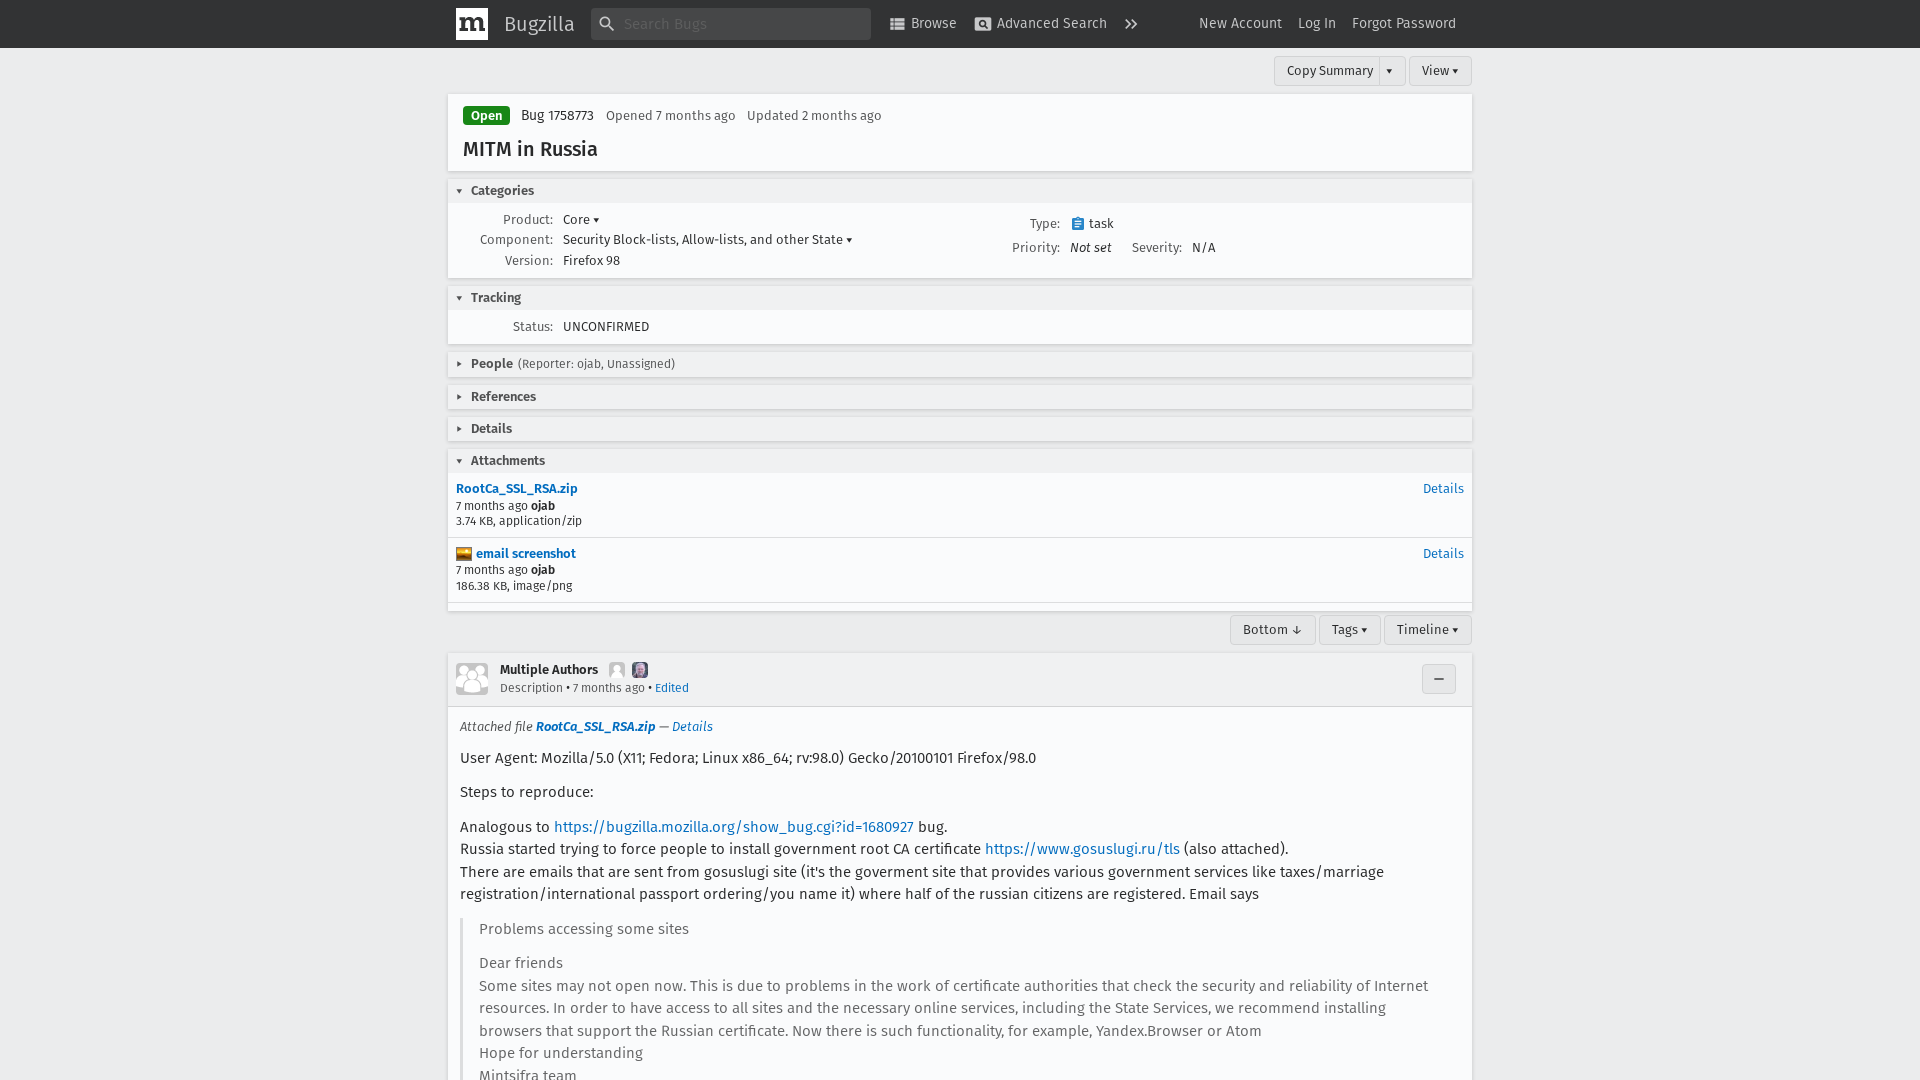Open the gosuslugi.ru/tls link
Screen dimensions: 1920x1080
[1082, 849]
